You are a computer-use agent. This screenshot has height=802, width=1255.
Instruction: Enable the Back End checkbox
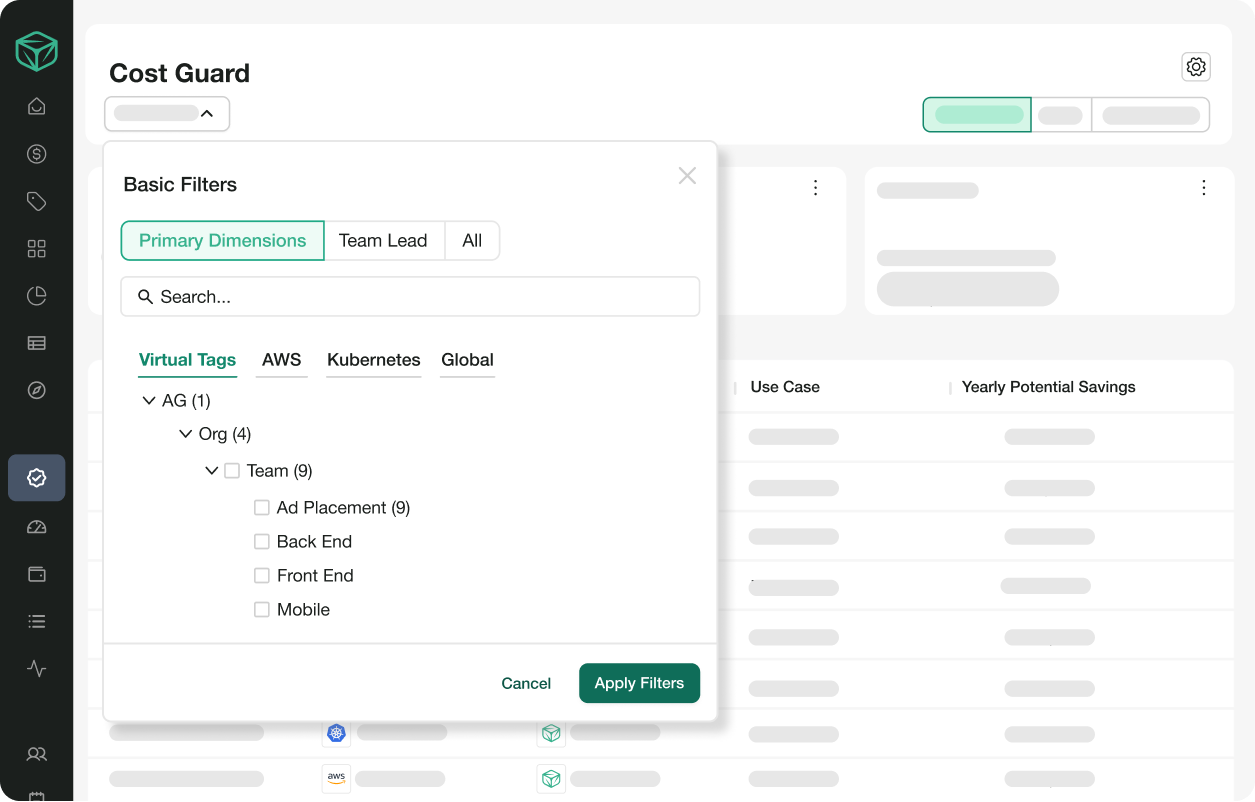pos(262,542)
